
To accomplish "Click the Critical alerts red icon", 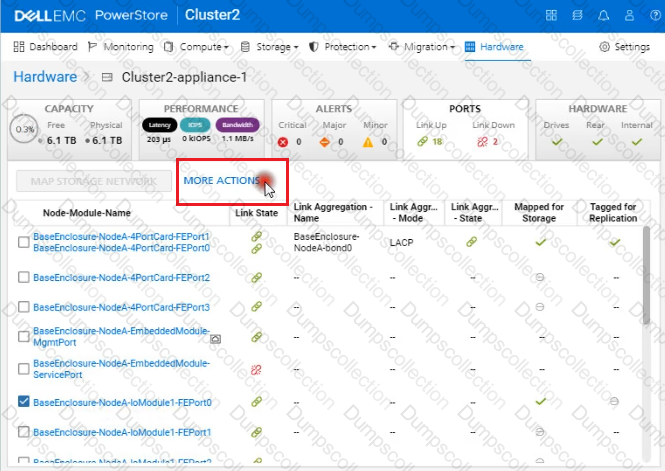I will coord(281,142).
